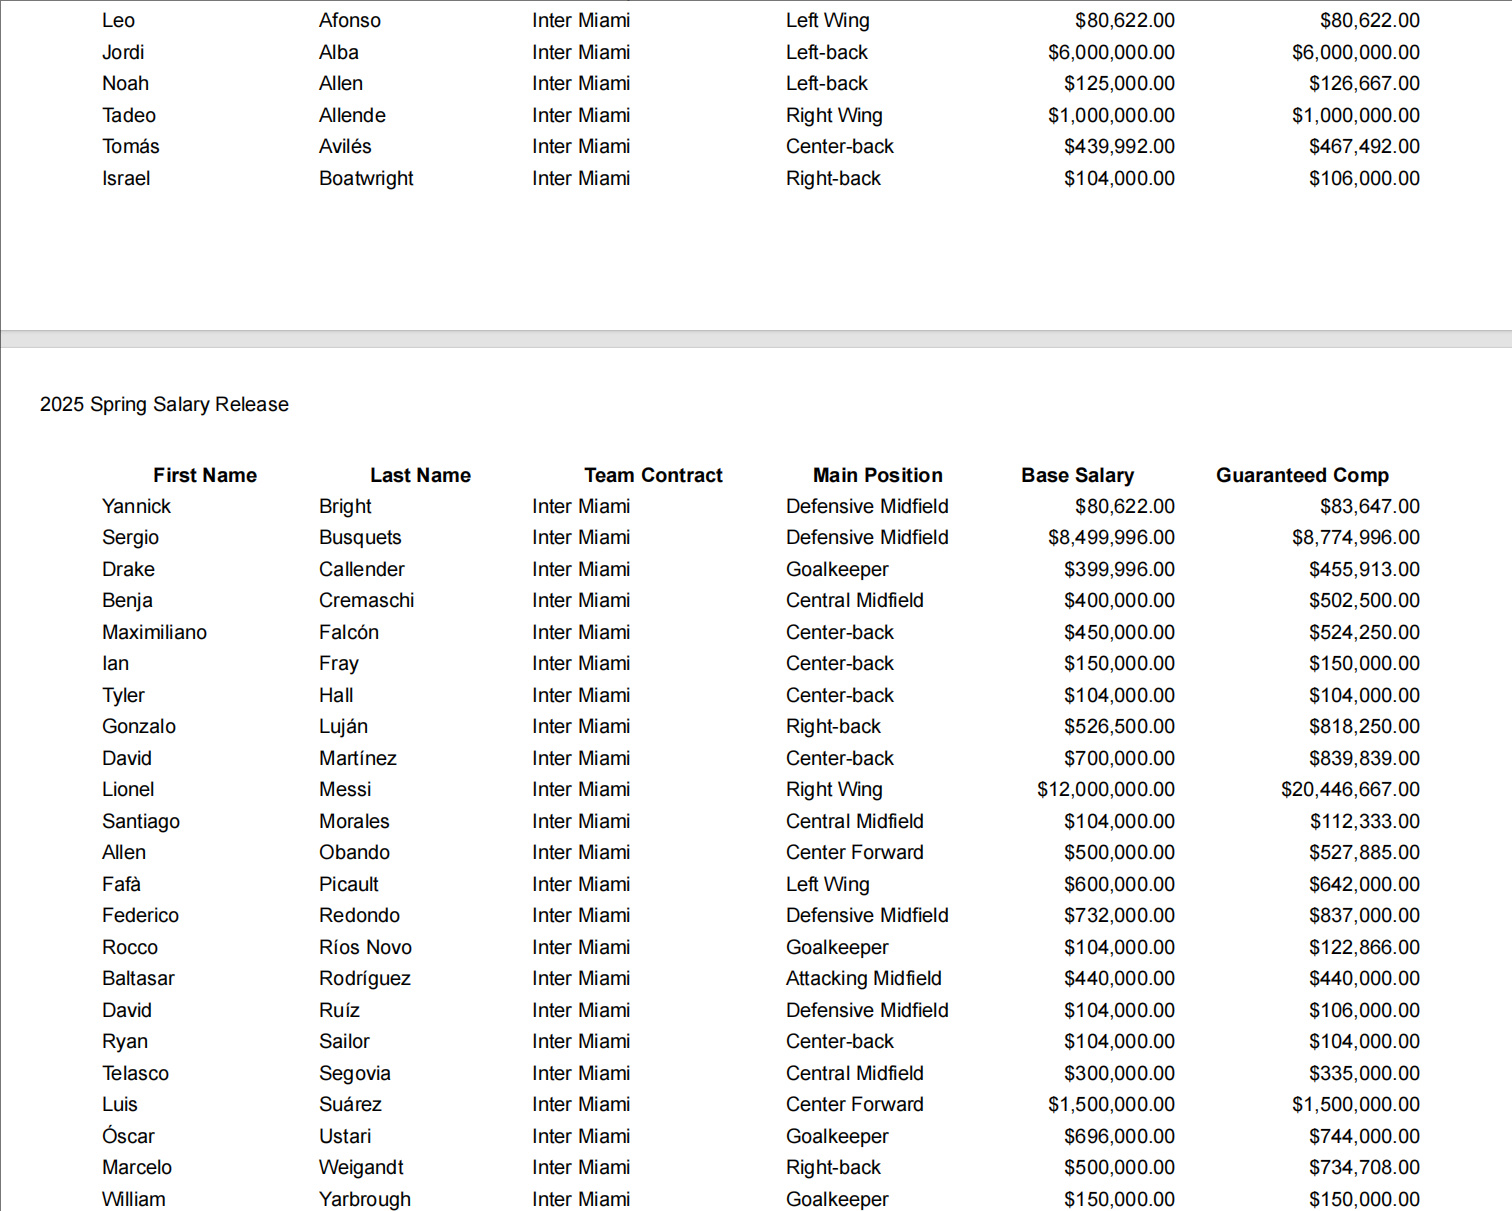Screen dimensions: 1512x1211
Task: Click the last name "Cremaschi"
Action: tap(366, 600)
